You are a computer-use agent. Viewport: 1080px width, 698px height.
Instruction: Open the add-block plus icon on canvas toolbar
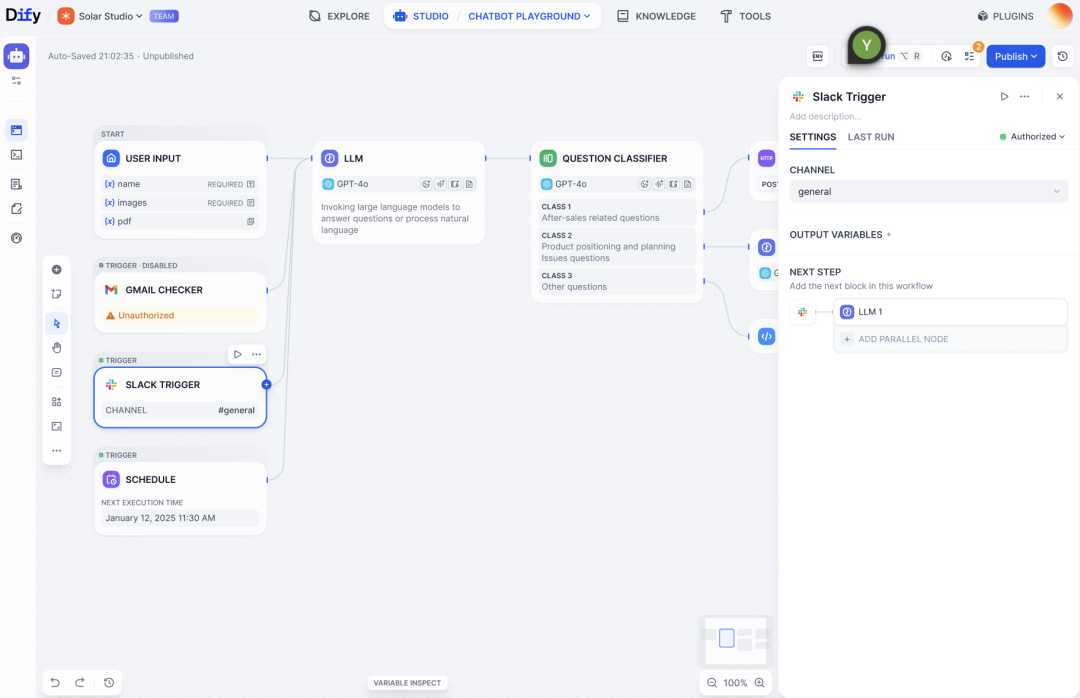pos(57,269)
